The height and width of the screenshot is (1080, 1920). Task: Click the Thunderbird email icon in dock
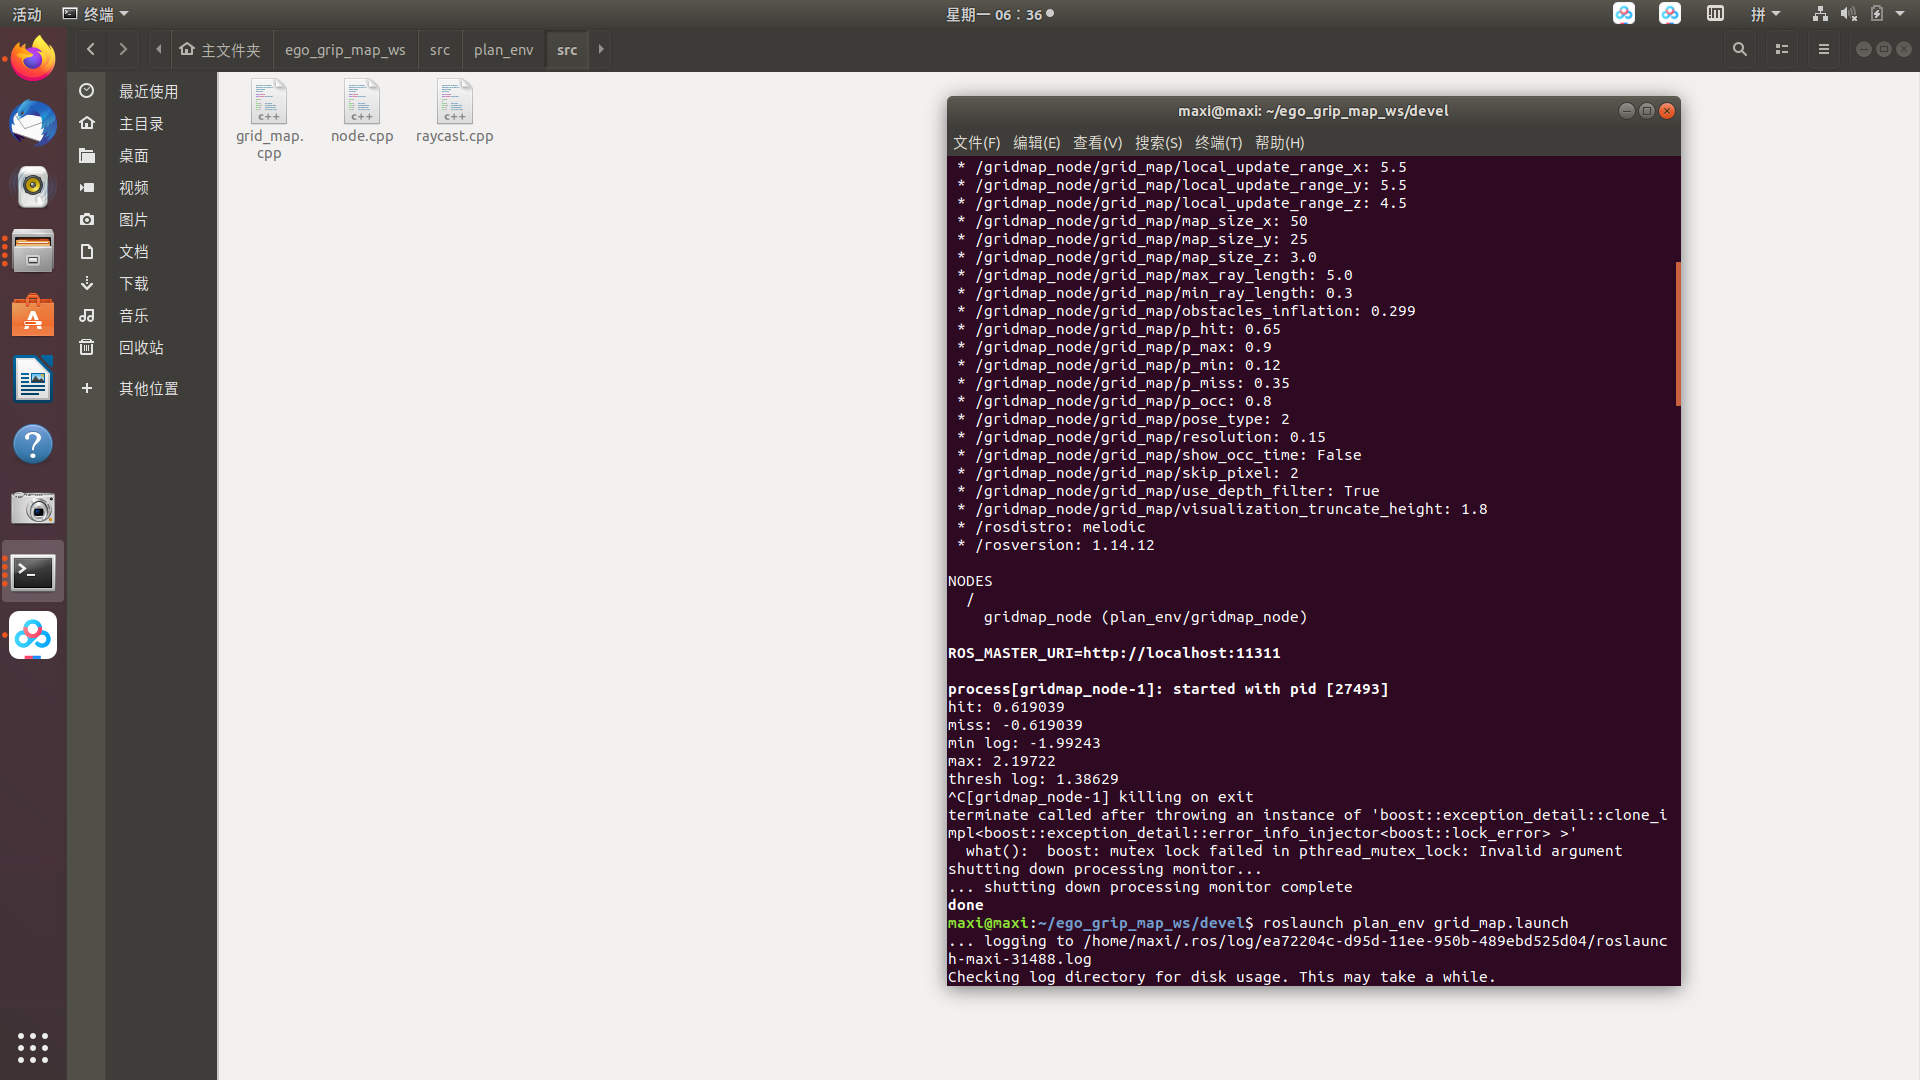(33, 123)
